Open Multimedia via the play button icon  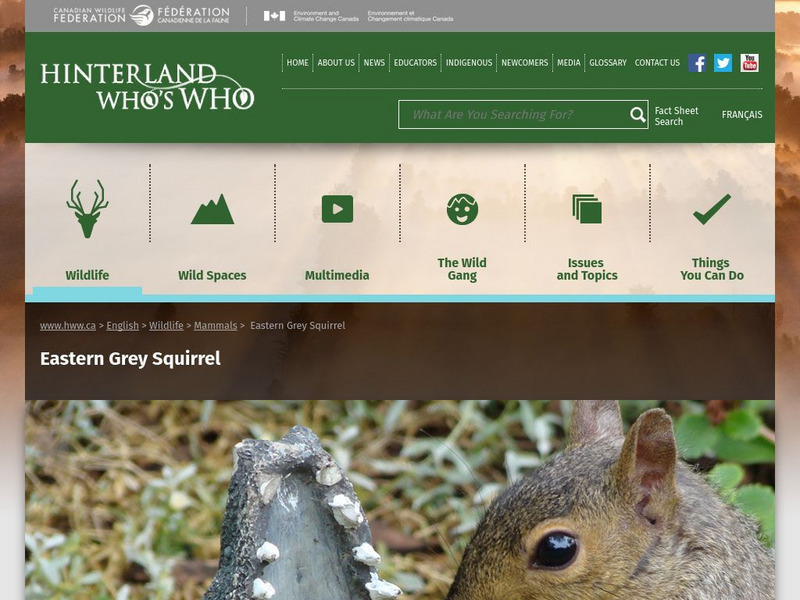click(x=338, y=210)
